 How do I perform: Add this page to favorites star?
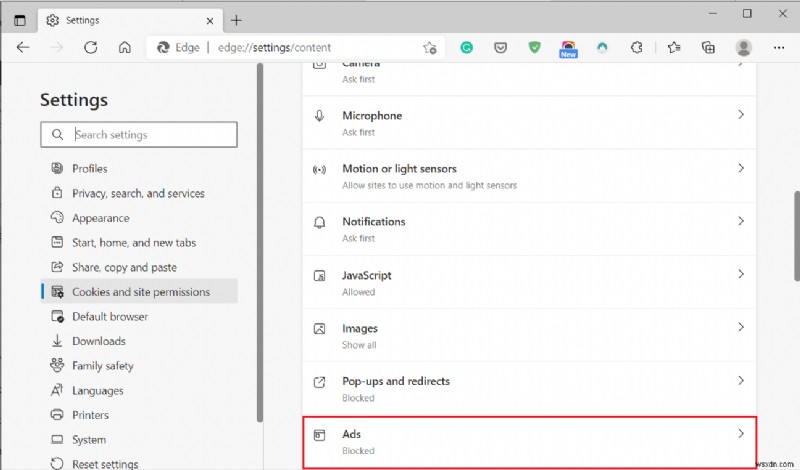pyautogui.click(x=430, y=47)
